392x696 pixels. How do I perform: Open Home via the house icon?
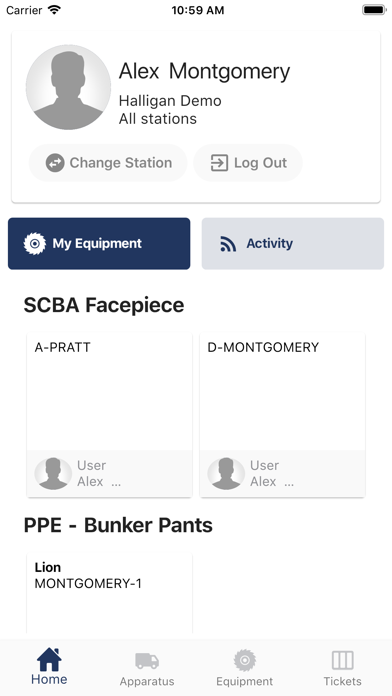(x=49, y=660)
